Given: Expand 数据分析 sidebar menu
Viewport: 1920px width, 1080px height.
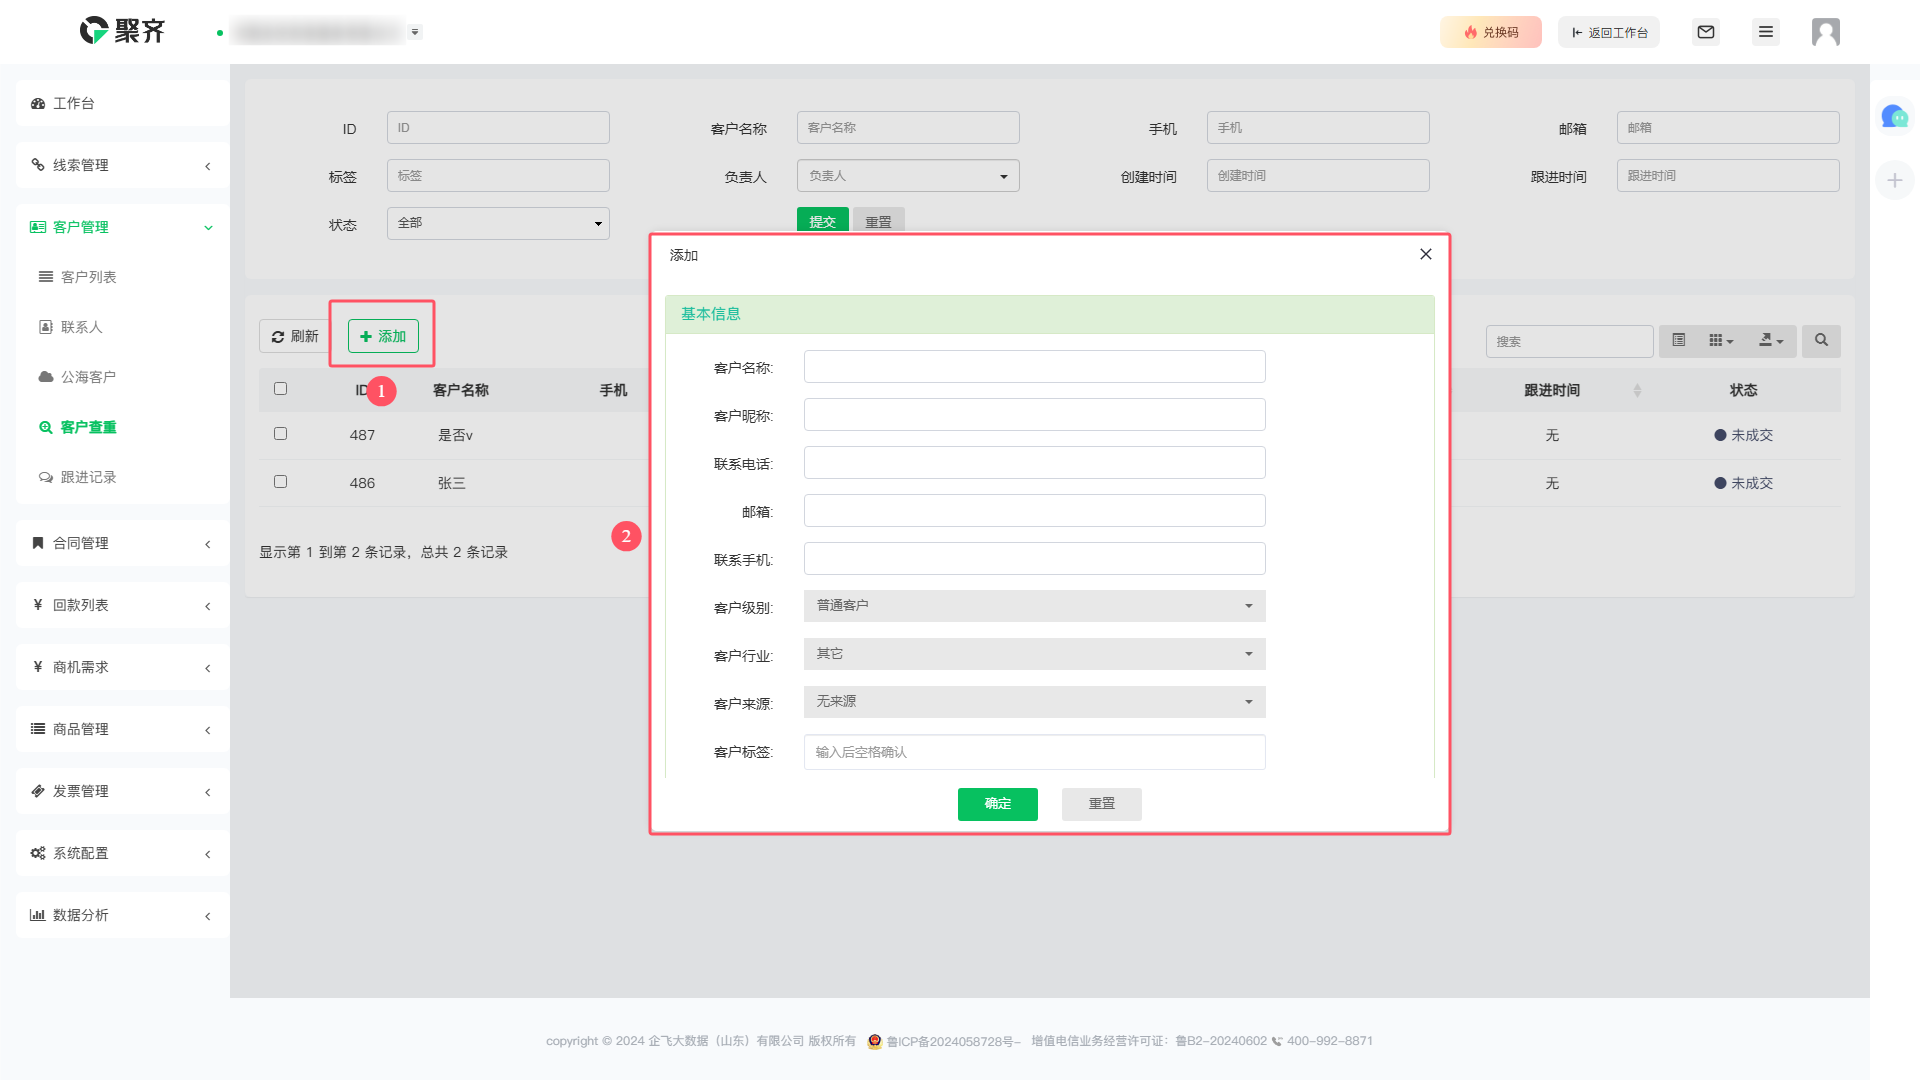Looking at the screenshot, I should tap(122, 915).
